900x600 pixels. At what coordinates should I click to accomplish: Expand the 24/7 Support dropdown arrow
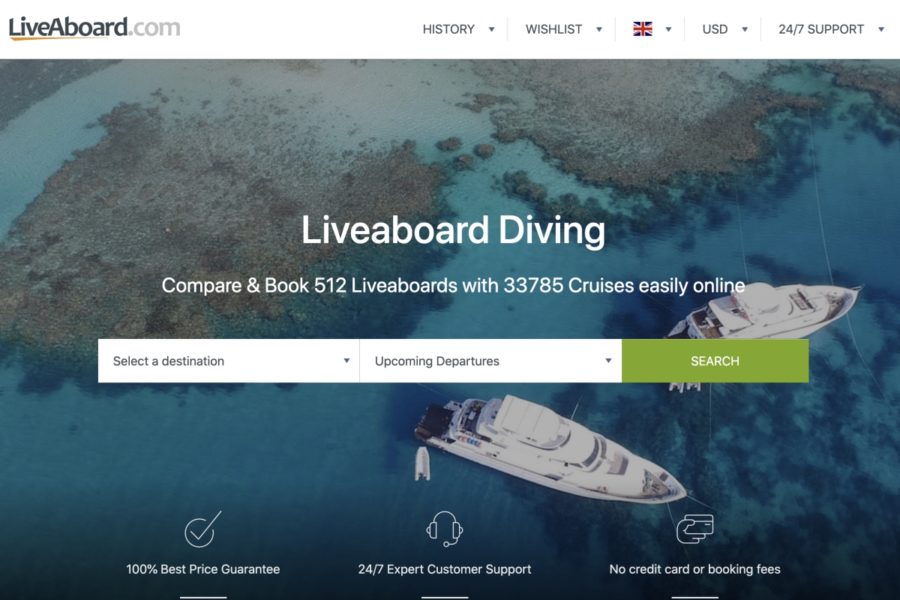[881, 29]
